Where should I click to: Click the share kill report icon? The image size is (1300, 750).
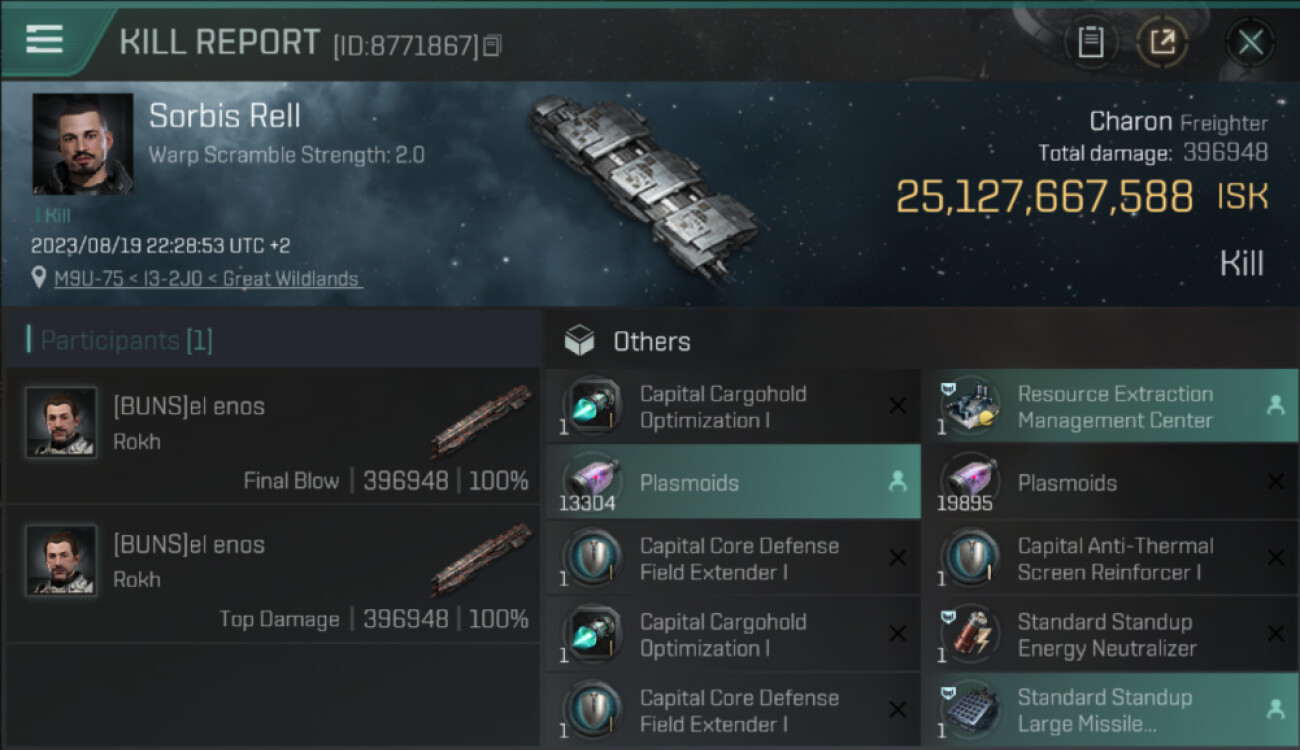[1162, 42]
